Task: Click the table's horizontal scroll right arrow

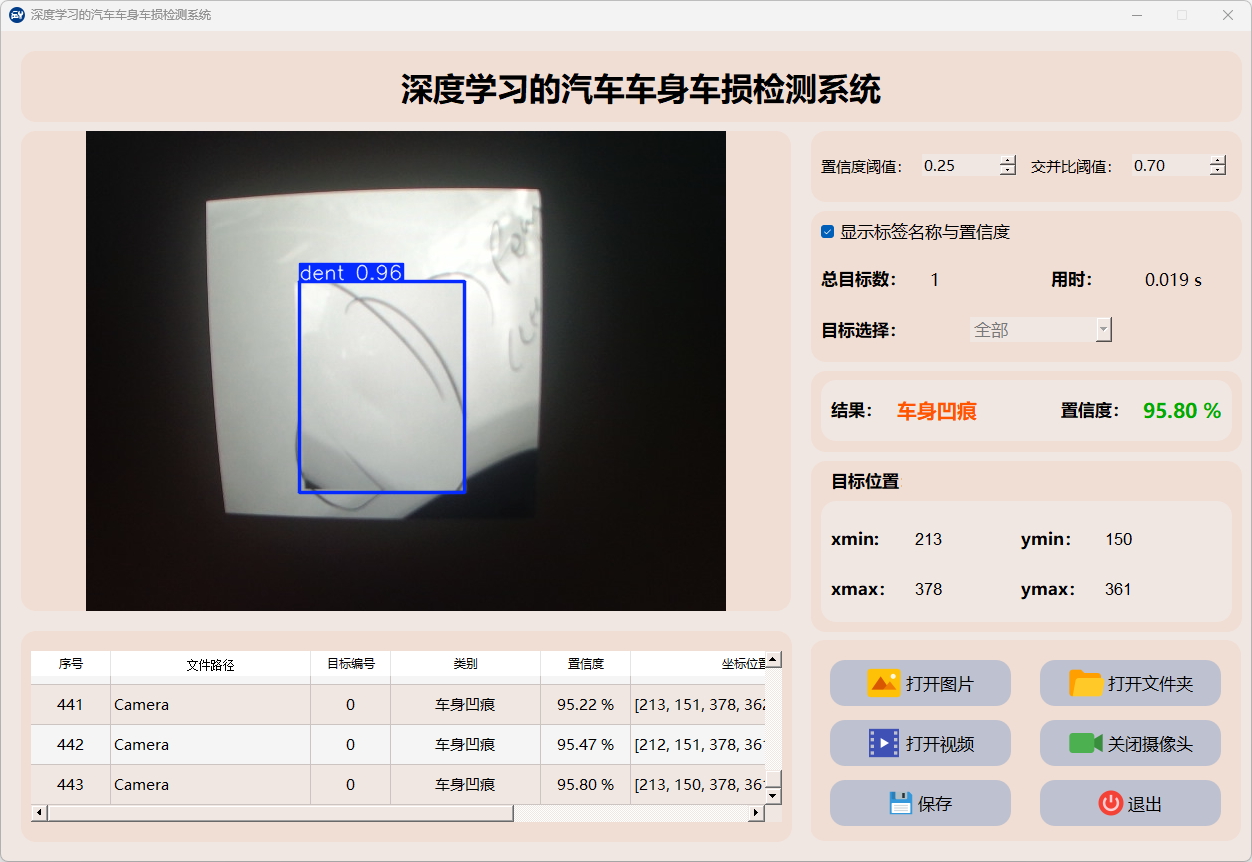Action: click(x=756, y=813)
